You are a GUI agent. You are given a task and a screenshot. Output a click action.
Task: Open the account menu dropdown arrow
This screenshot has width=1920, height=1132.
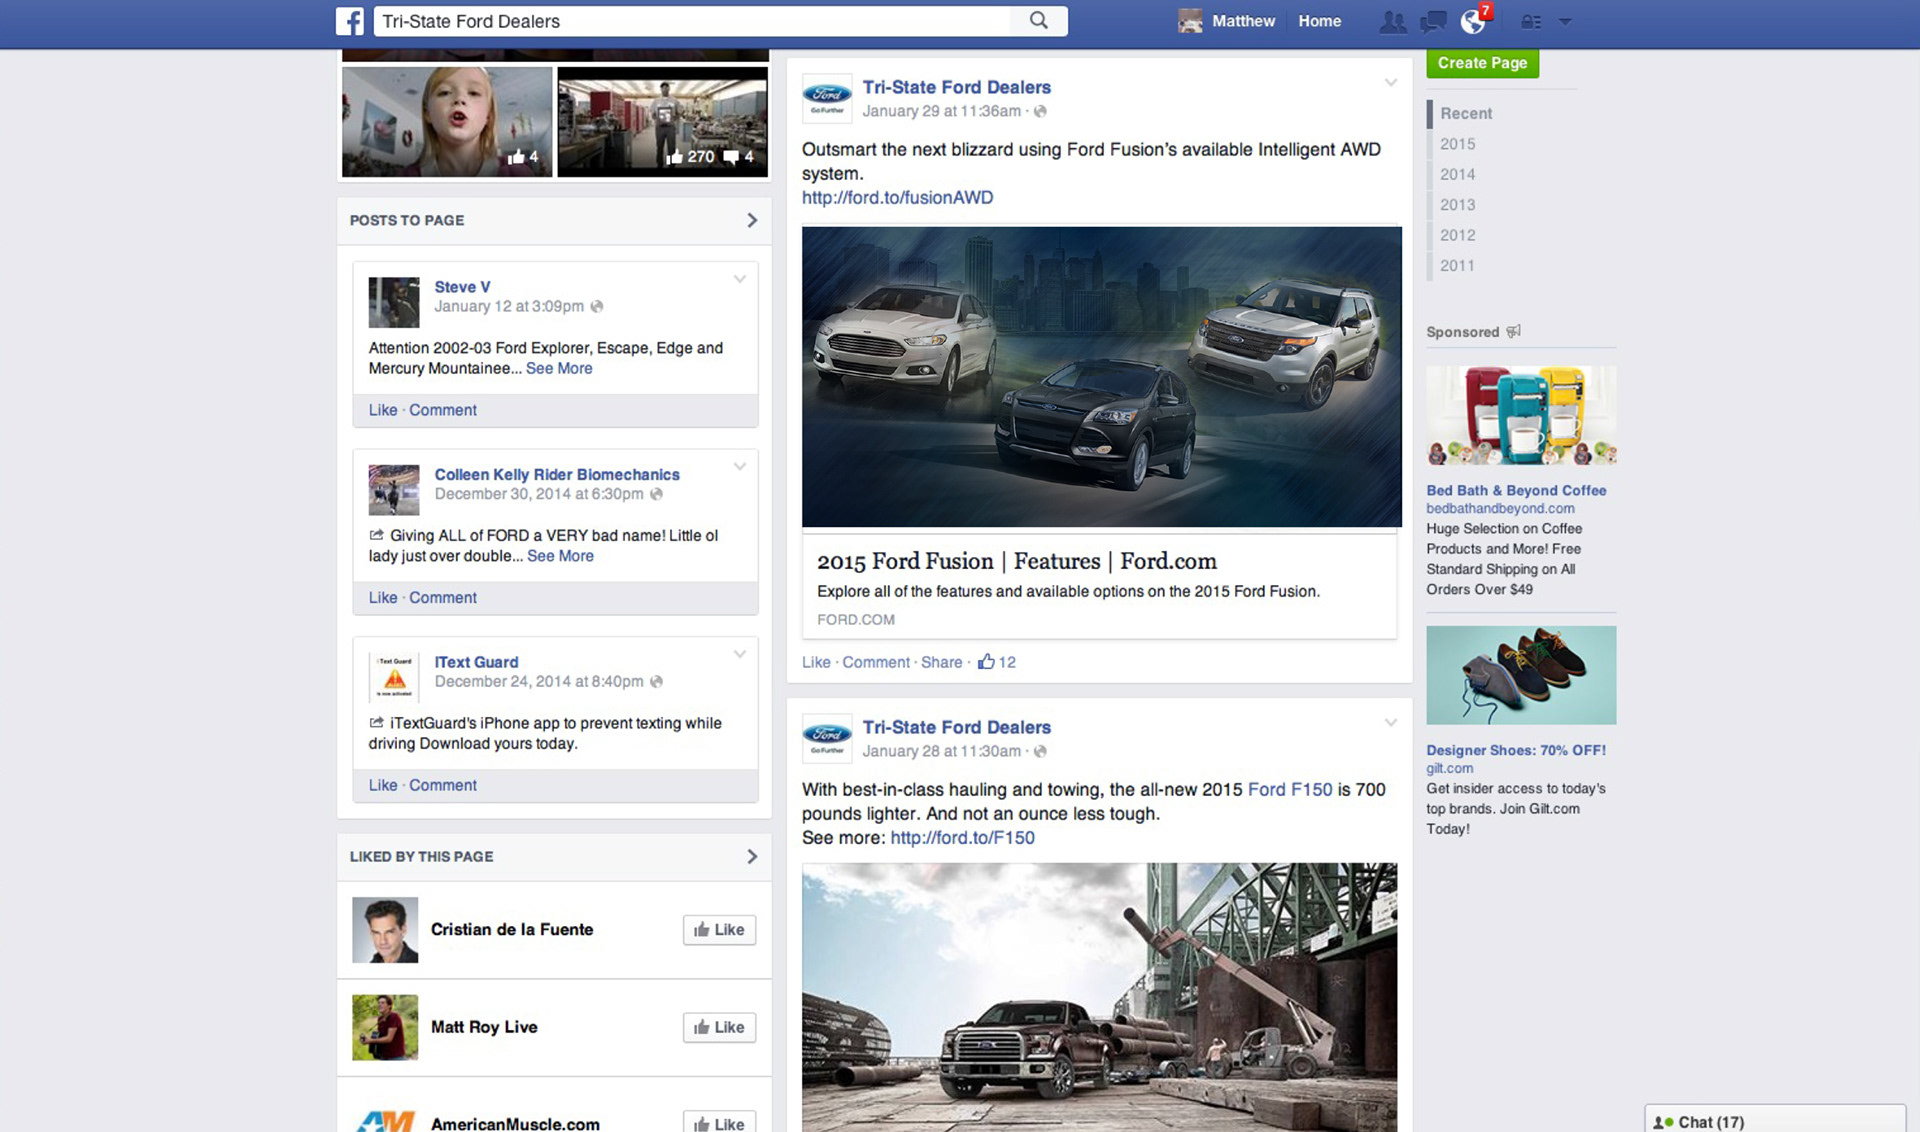point(1565,21)
